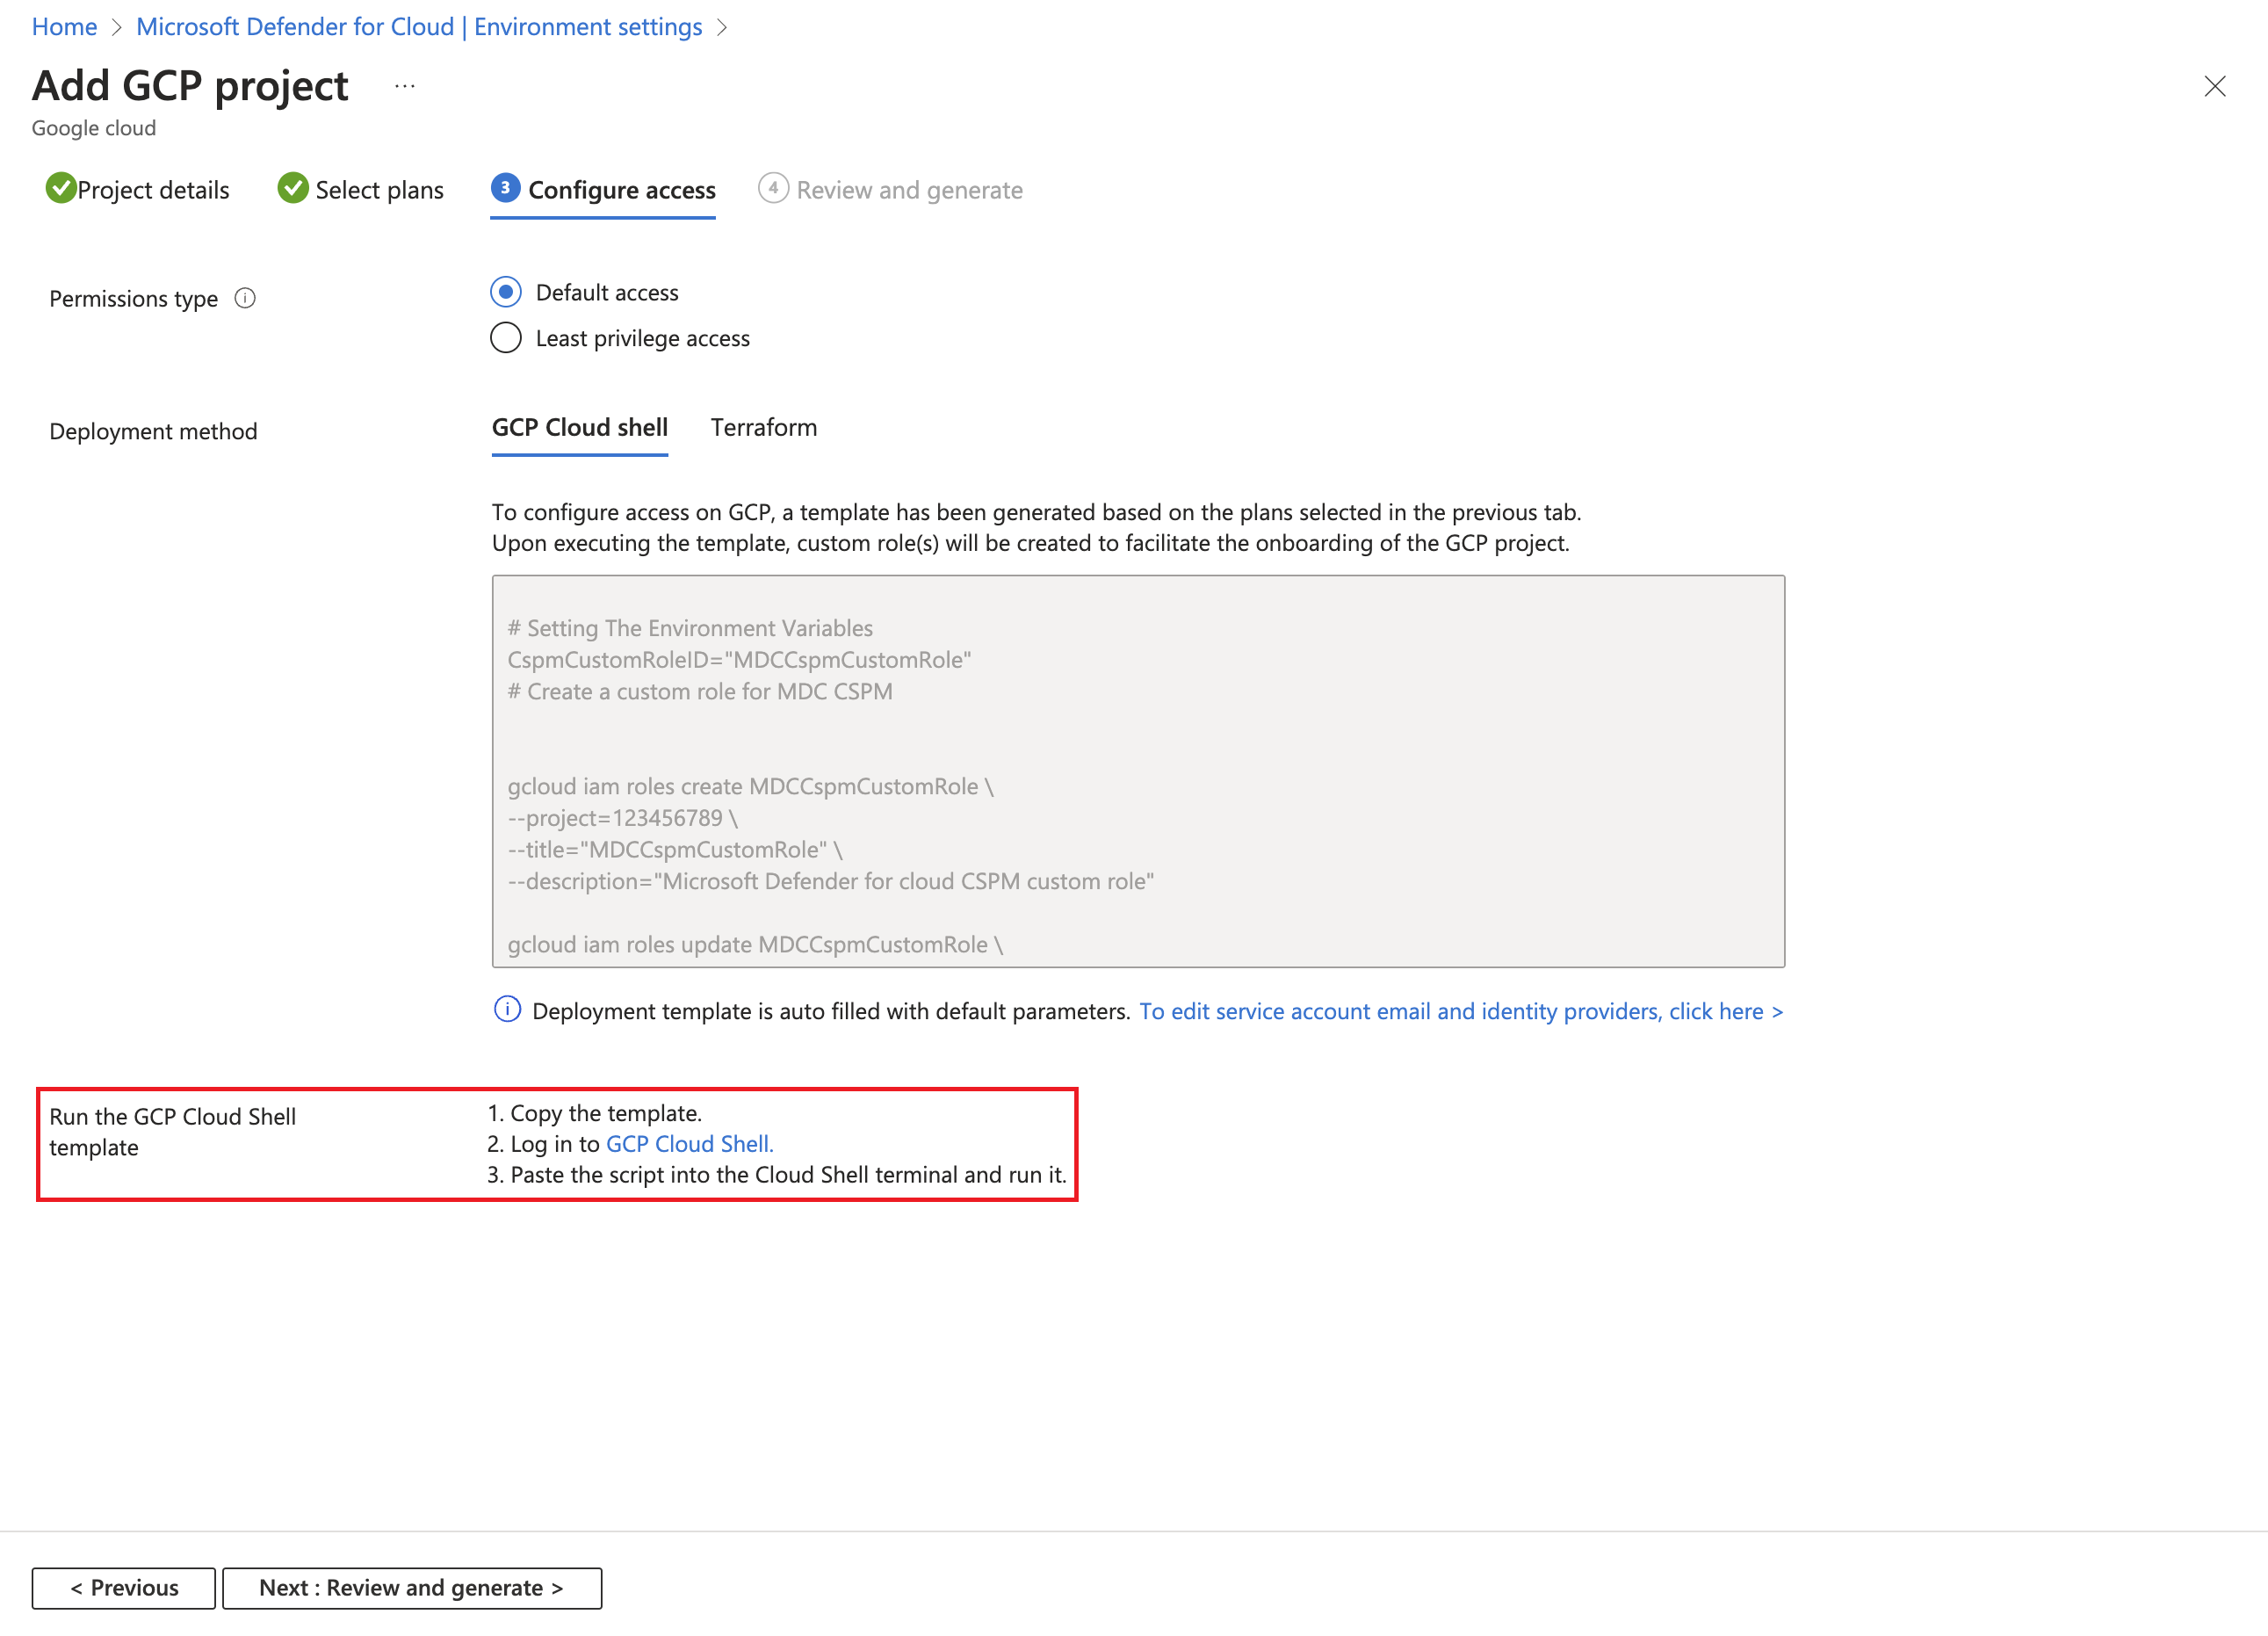
Task: Click Next: Review and generate button
Action: [x=412, y=1588]
